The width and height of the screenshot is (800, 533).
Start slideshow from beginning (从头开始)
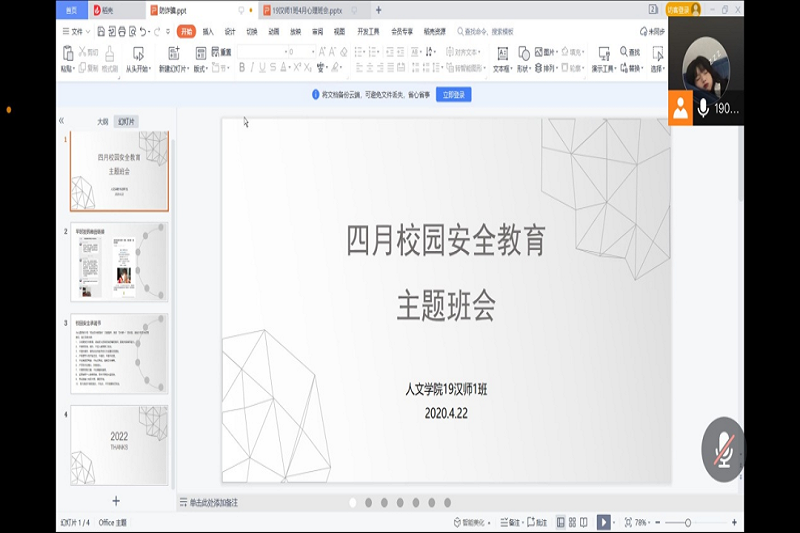(x=137, y=55)
